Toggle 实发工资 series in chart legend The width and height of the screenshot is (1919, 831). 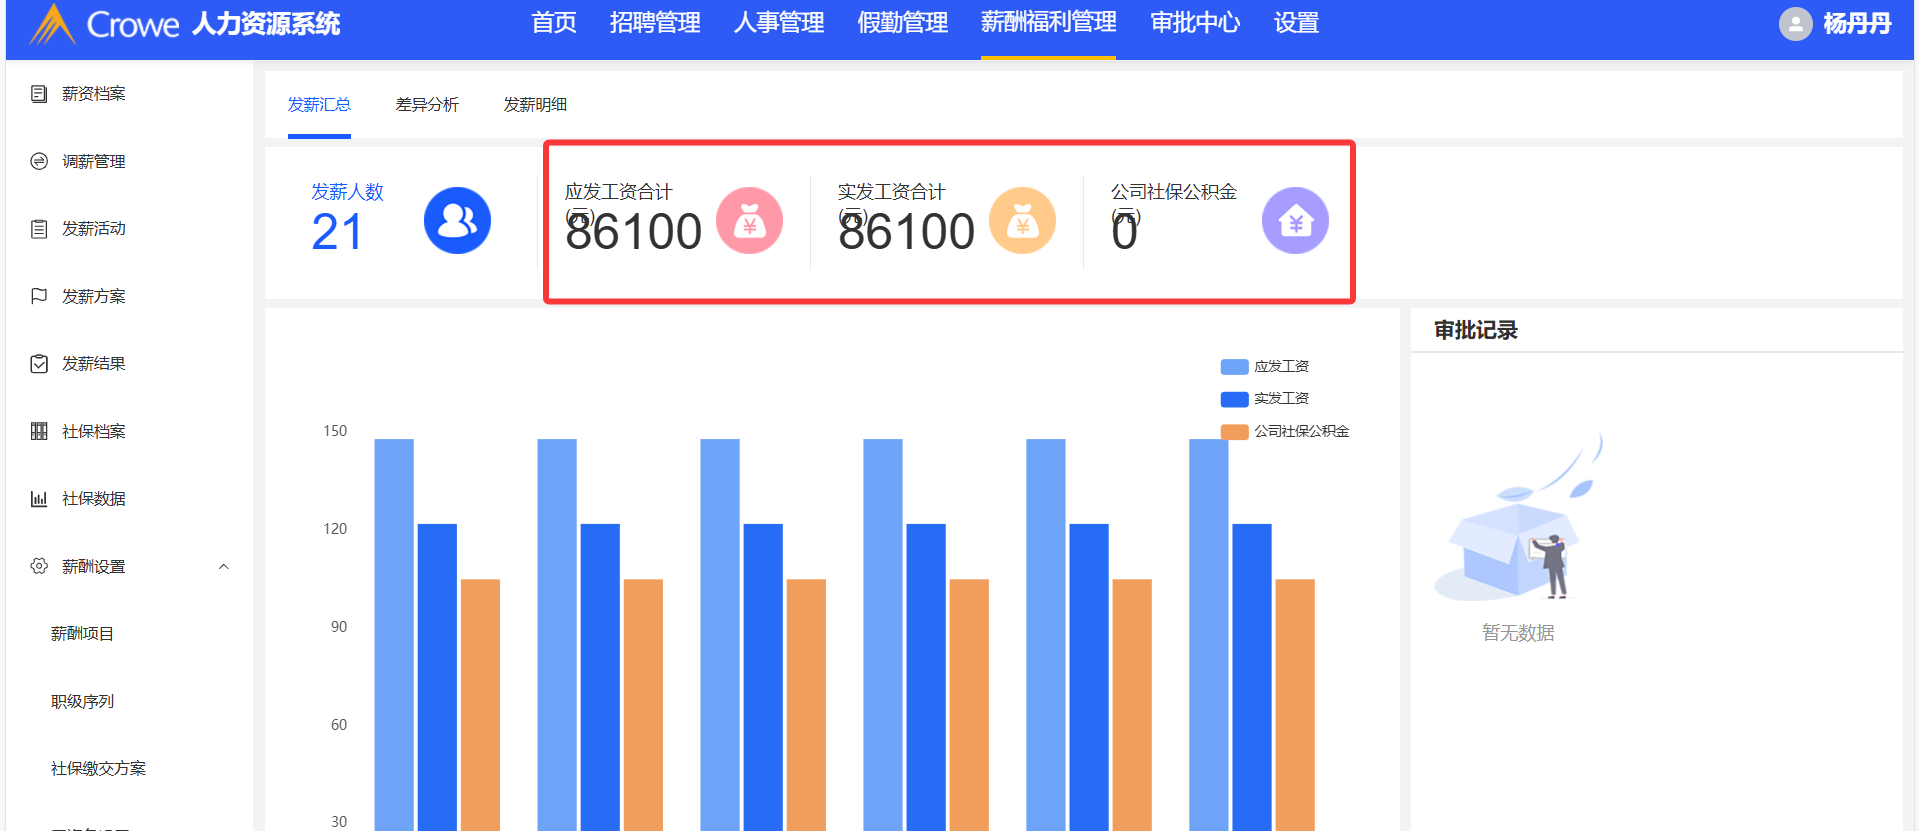[x=1265, y=399]
